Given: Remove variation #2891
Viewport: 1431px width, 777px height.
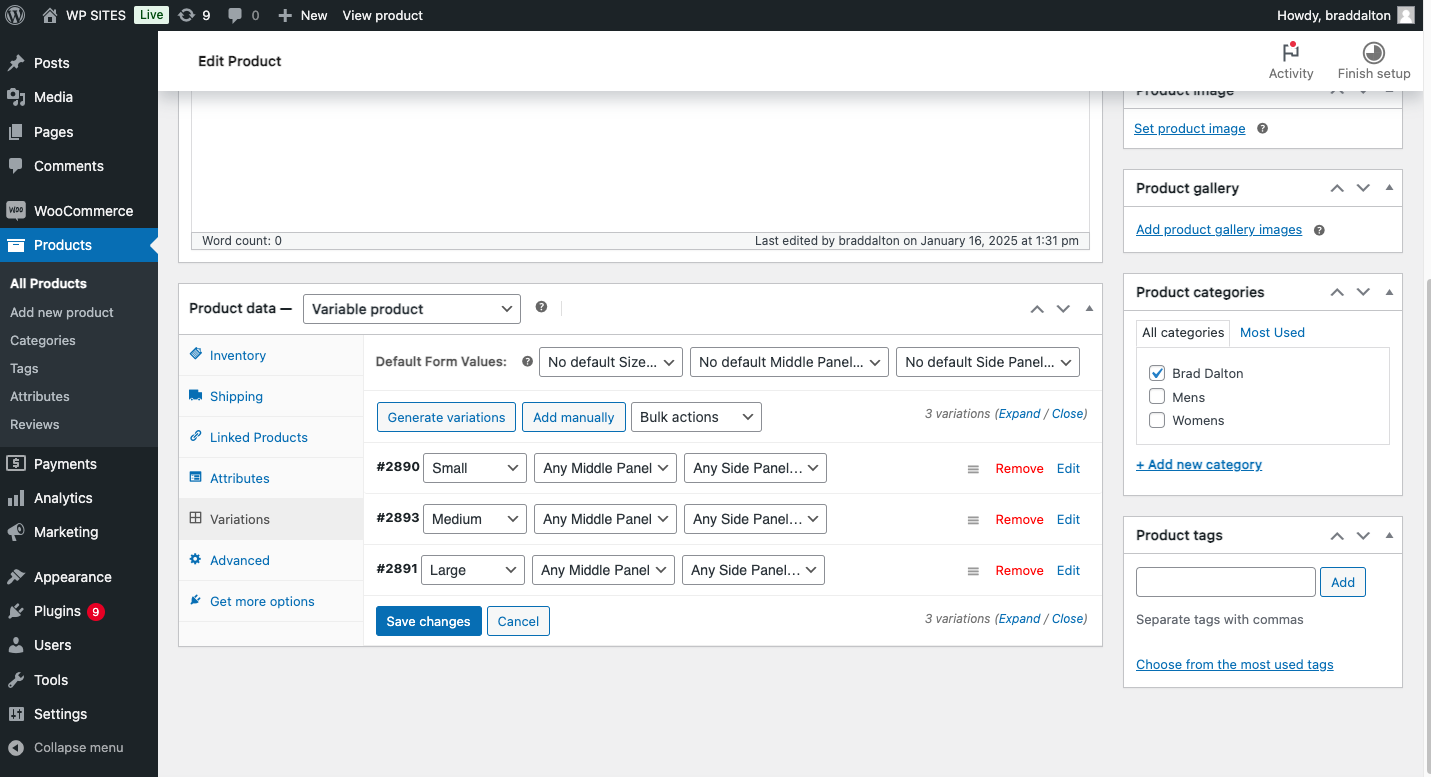Looking at the screenshot, I should pyautogui.click(x=1019, y=570).
